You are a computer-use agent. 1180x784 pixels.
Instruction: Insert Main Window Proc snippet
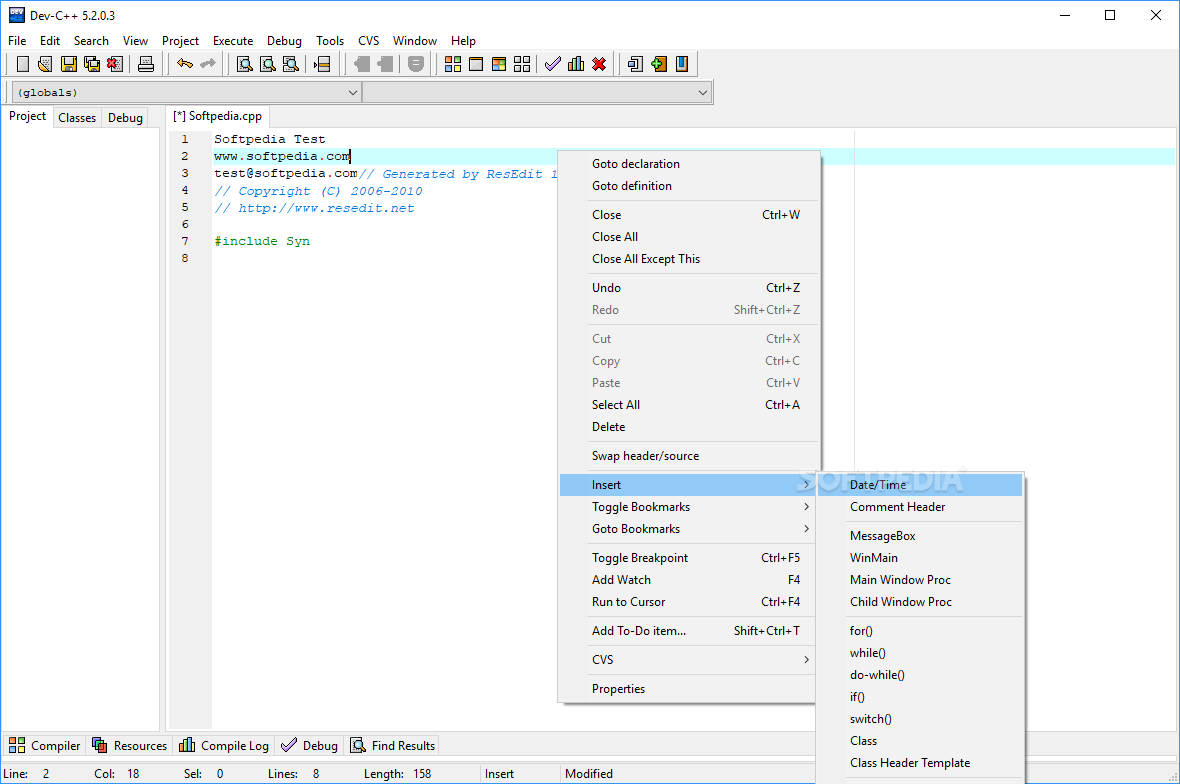tap(920, 579)
